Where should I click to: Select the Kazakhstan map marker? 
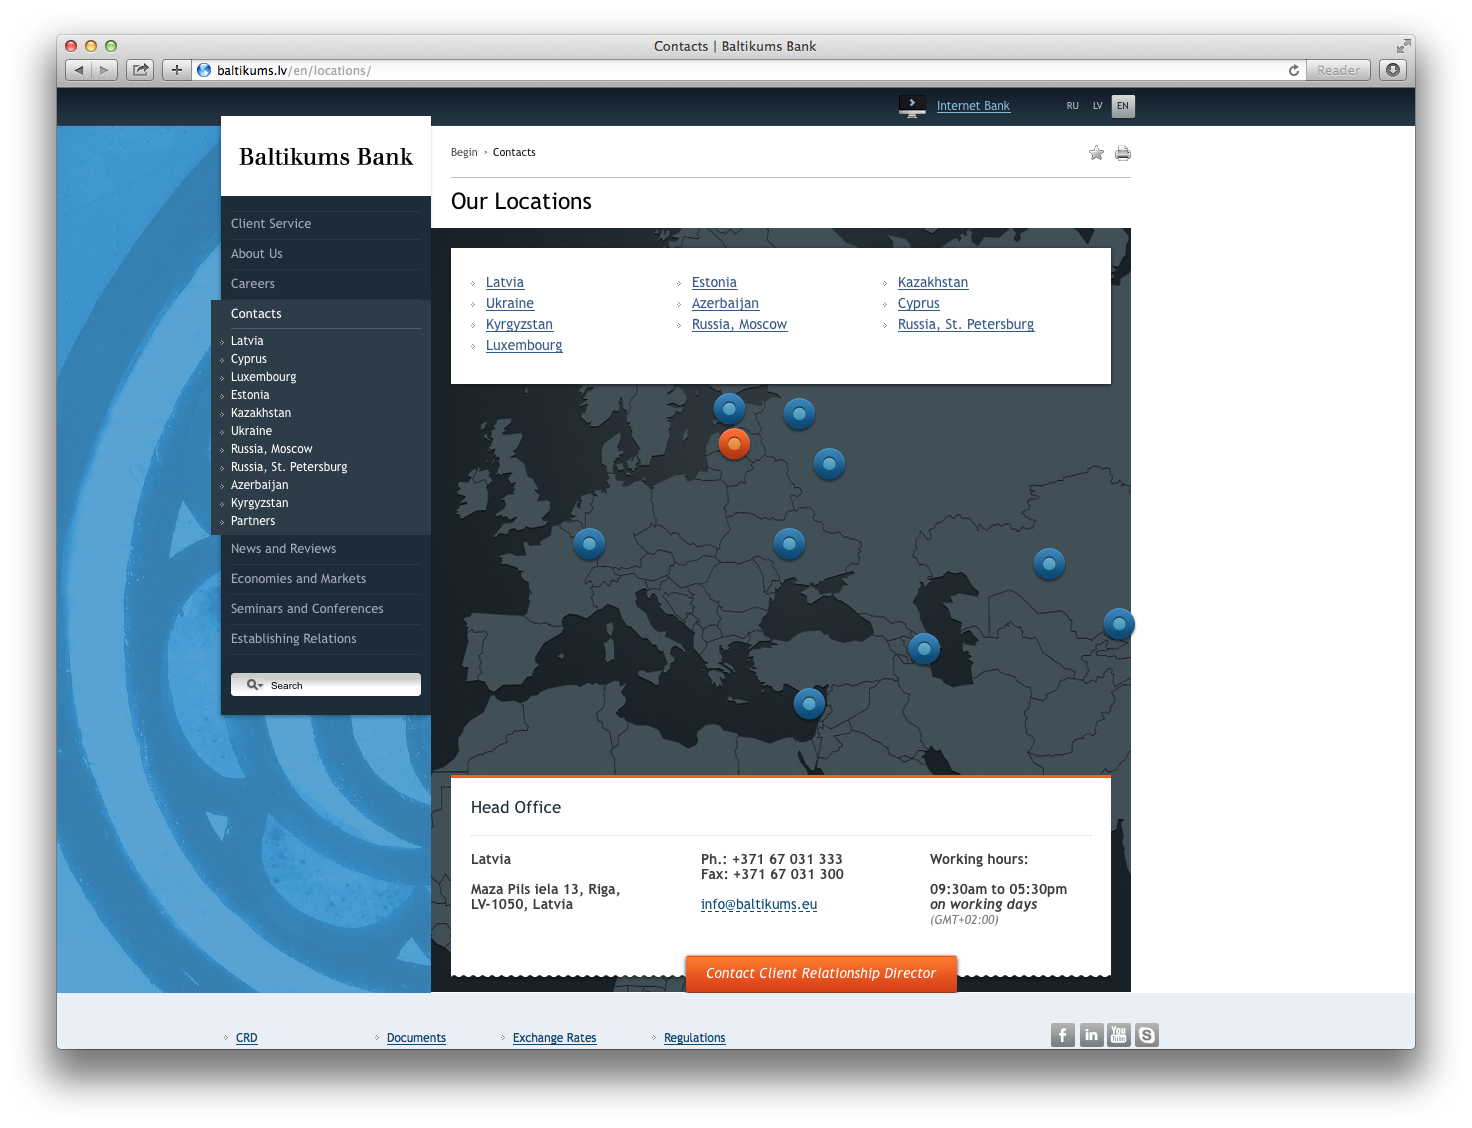click(1049, 563)
